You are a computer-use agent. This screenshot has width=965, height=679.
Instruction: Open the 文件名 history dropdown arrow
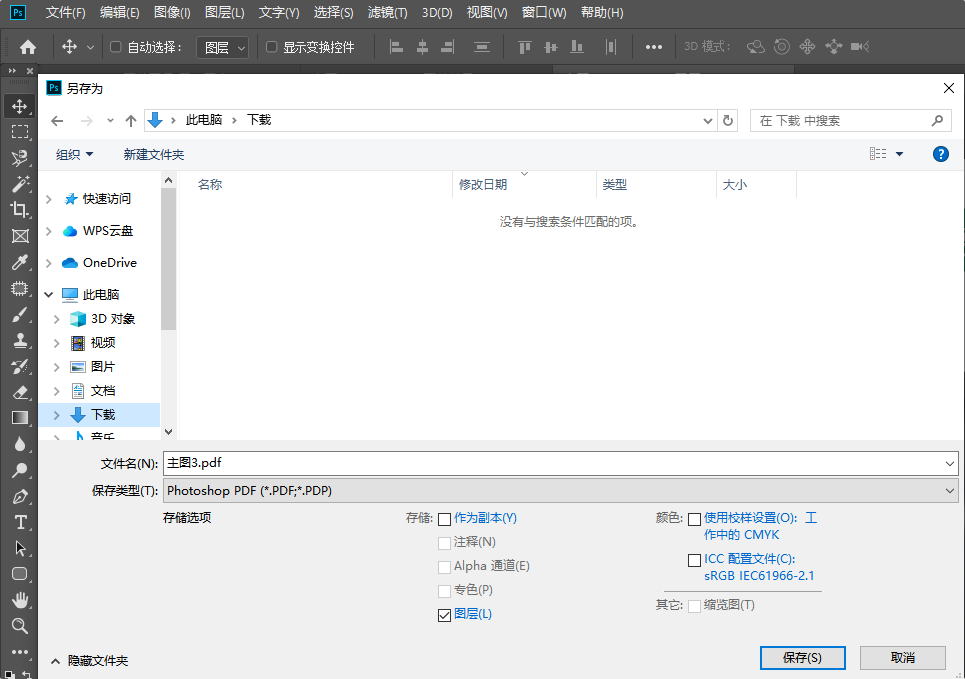point(950,464)
